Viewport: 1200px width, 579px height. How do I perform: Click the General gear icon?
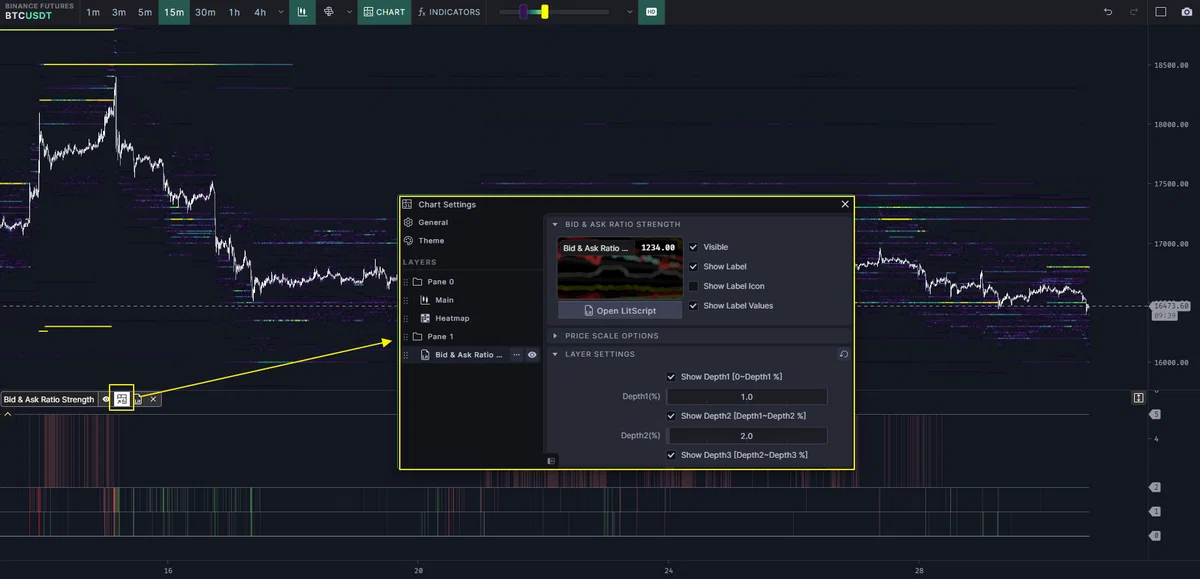click(408, 222)
